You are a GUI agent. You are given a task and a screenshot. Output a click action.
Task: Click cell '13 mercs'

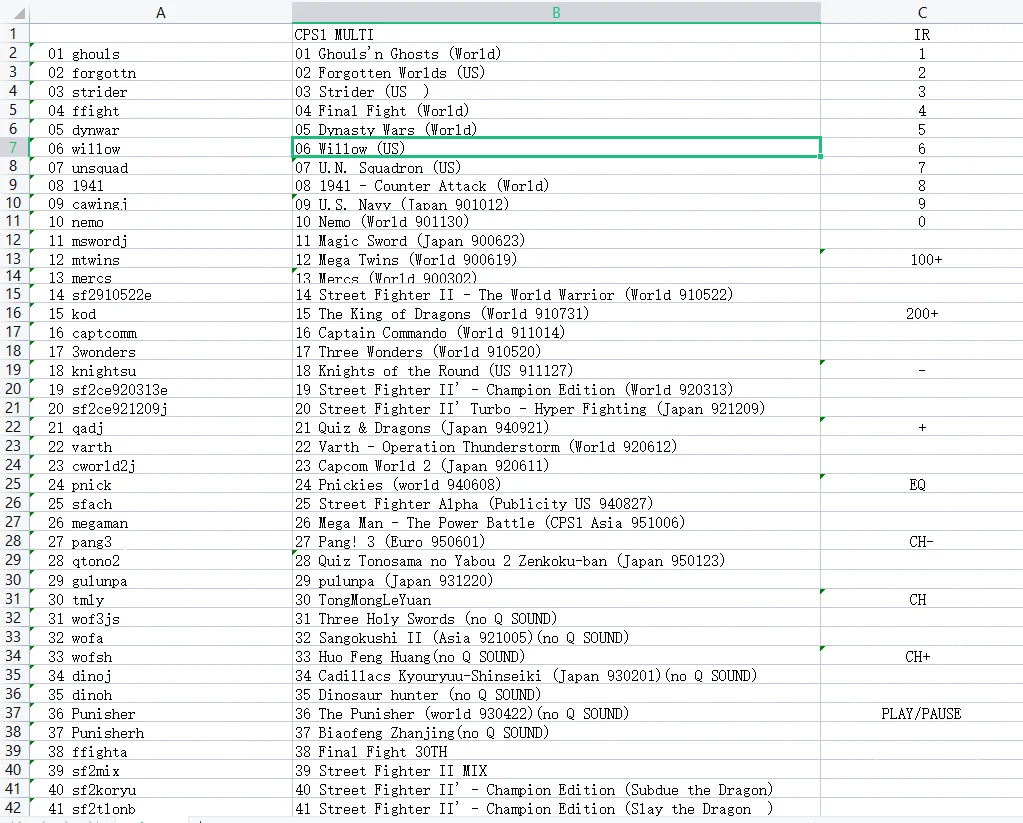pos(160,277)
